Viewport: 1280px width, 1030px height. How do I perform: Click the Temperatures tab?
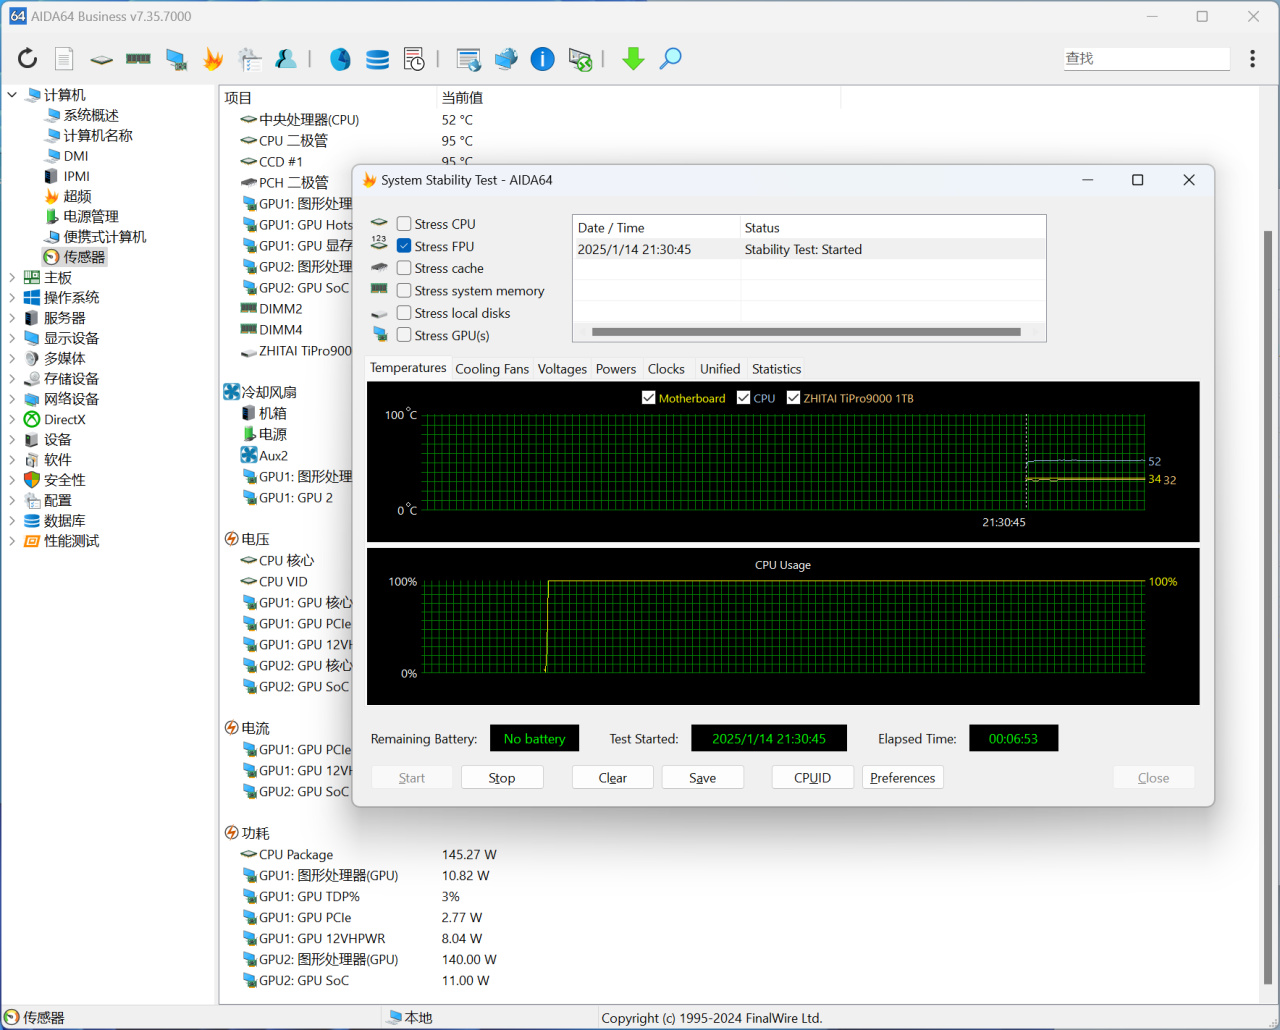click(408, 368)
